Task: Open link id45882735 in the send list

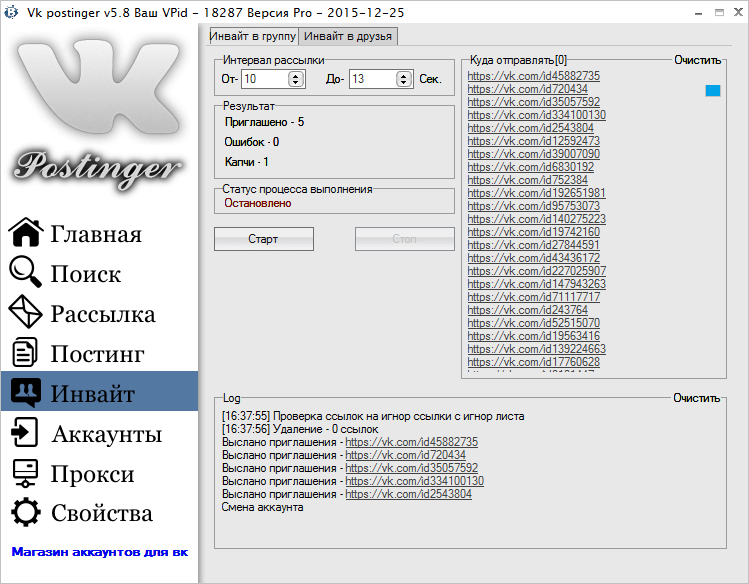Action: 534,76
